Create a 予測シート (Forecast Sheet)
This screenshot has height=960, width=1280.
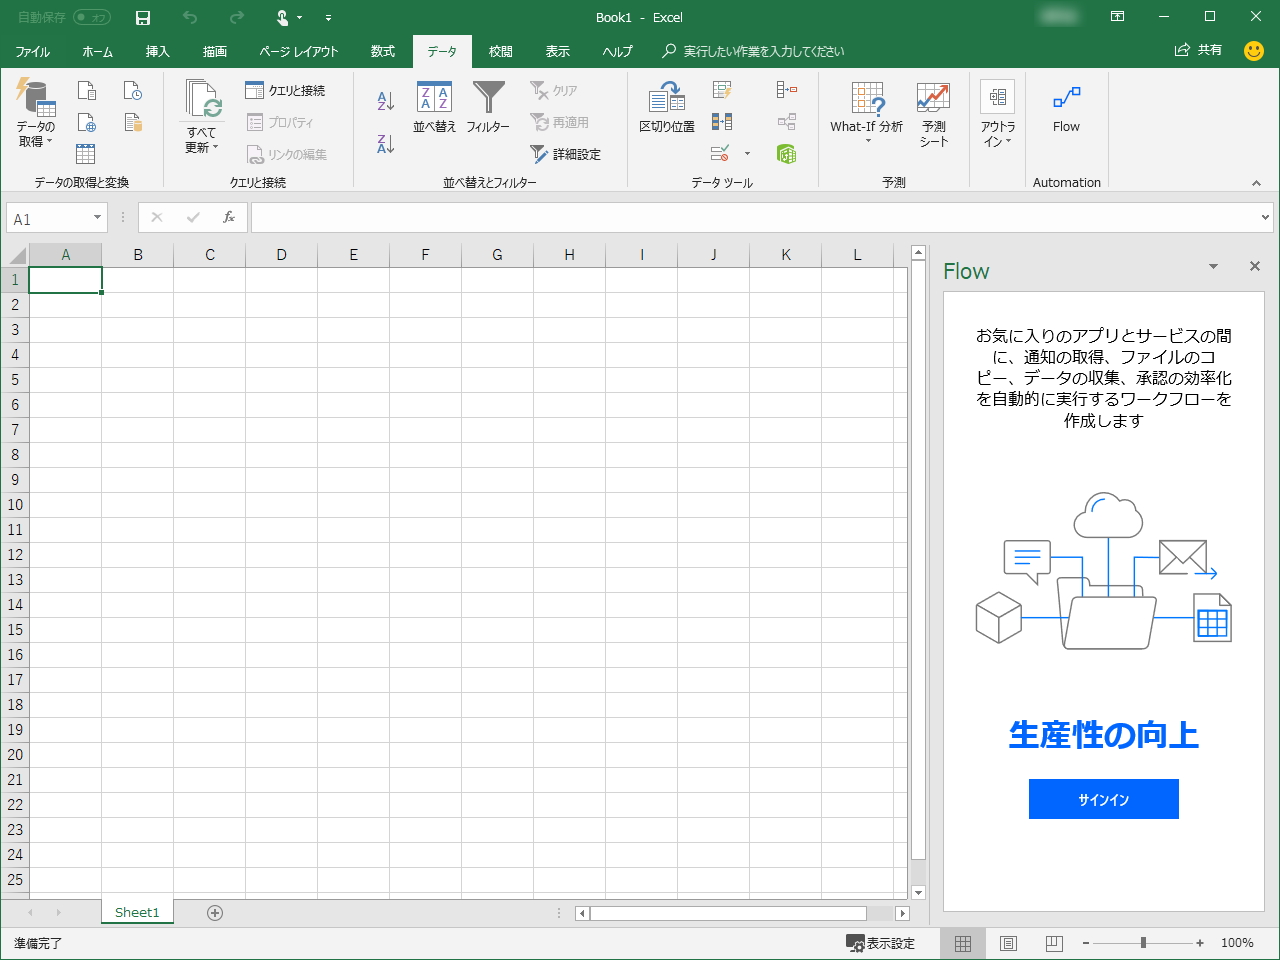[932, 113]
